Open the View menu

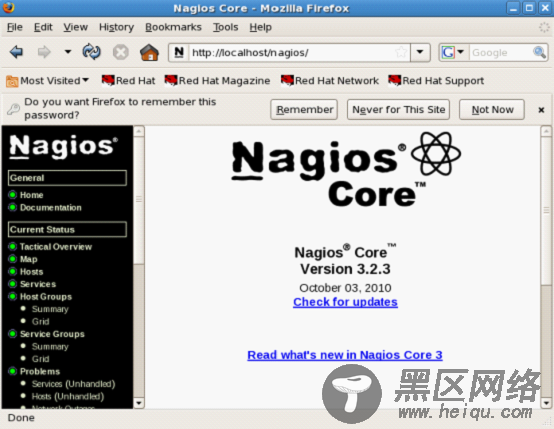76,27
